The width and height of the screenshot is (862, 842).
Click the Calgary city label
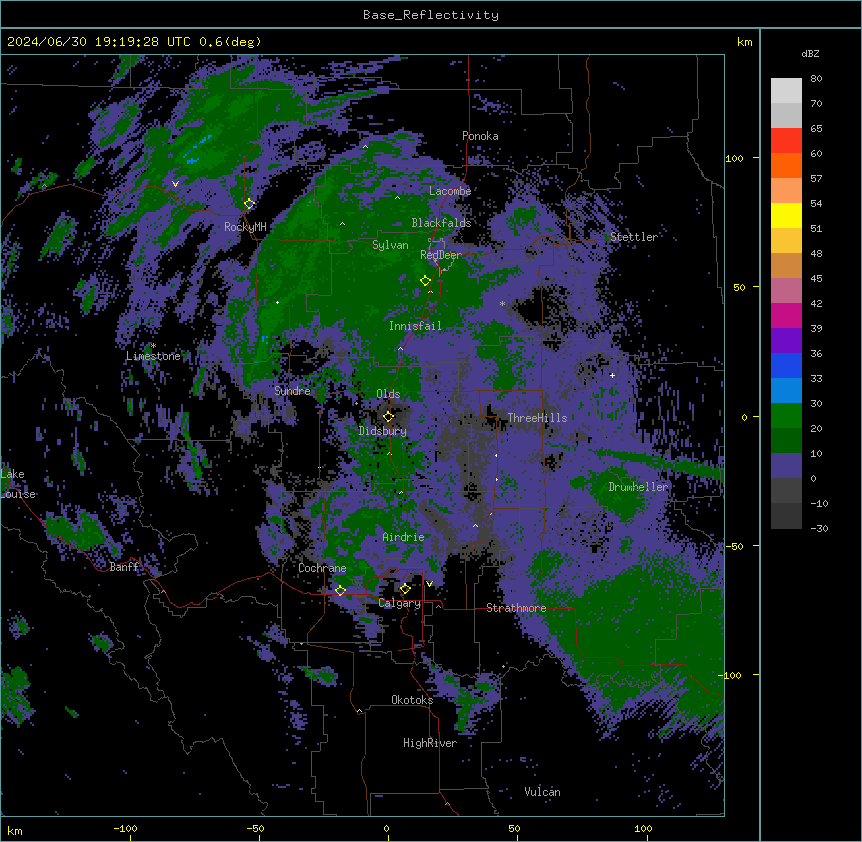pos(399,603)
